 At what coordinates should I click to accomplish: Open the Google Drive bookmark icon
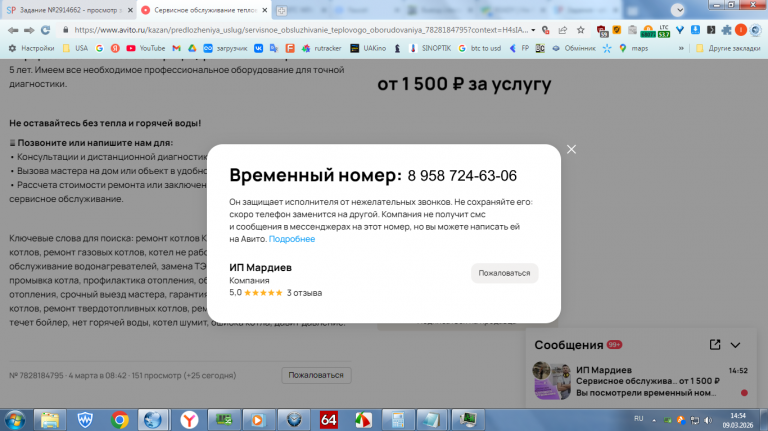tap(192, 48)
